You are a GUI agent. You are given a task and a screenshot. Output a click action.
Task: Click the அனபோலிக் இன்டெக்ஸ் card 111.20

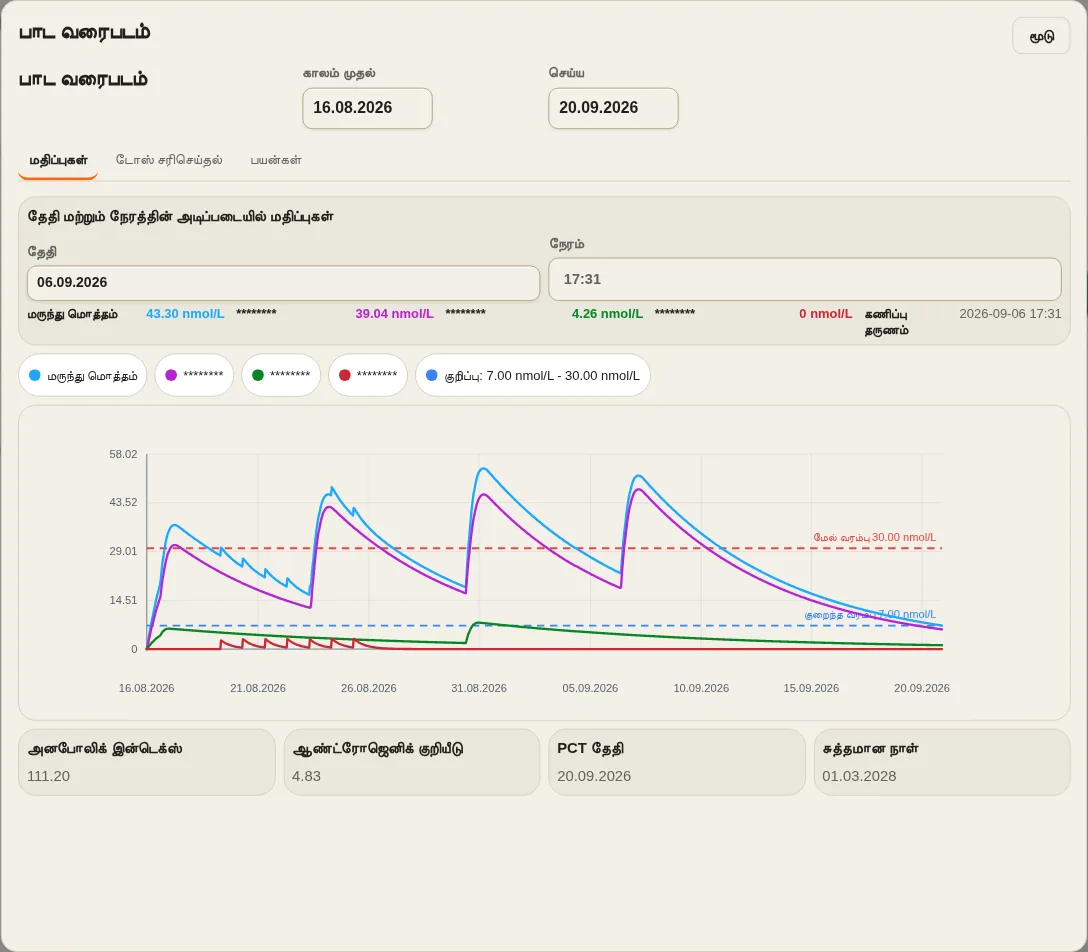pos(146,762)
